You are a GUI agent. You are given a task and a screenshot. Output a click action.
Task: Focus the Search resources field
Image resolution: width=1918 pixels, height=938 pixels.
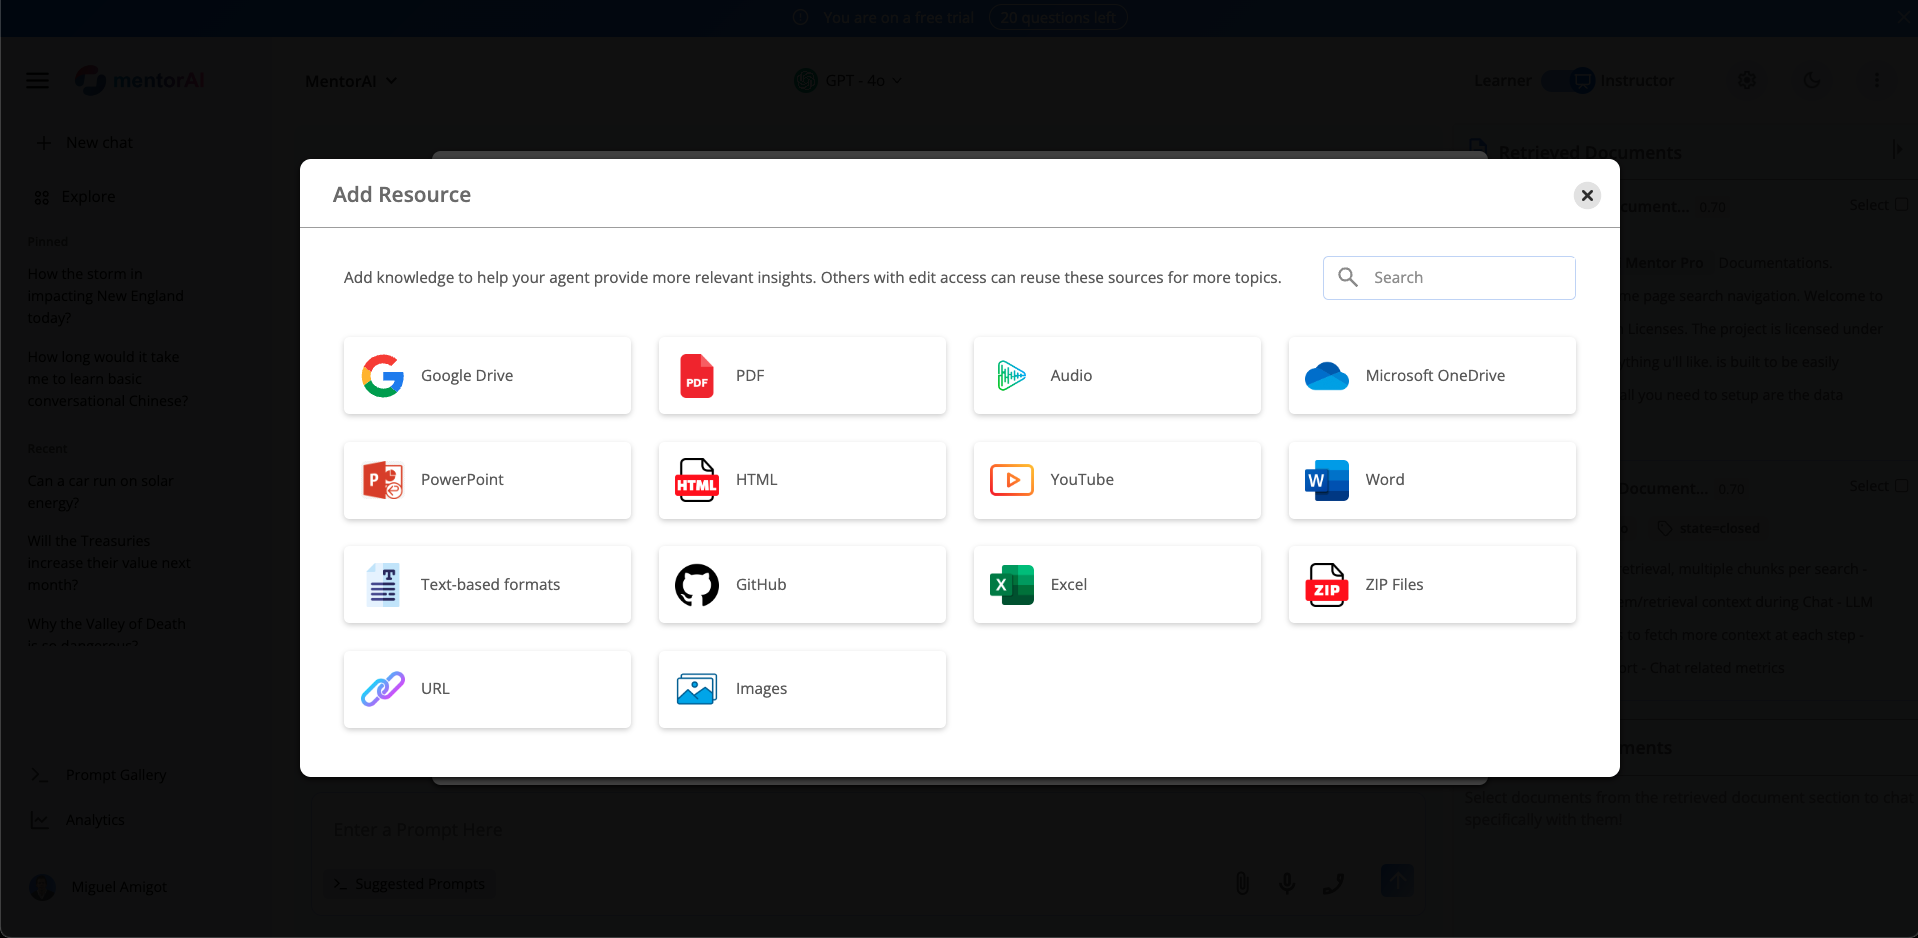click(x=1449, y=277)
